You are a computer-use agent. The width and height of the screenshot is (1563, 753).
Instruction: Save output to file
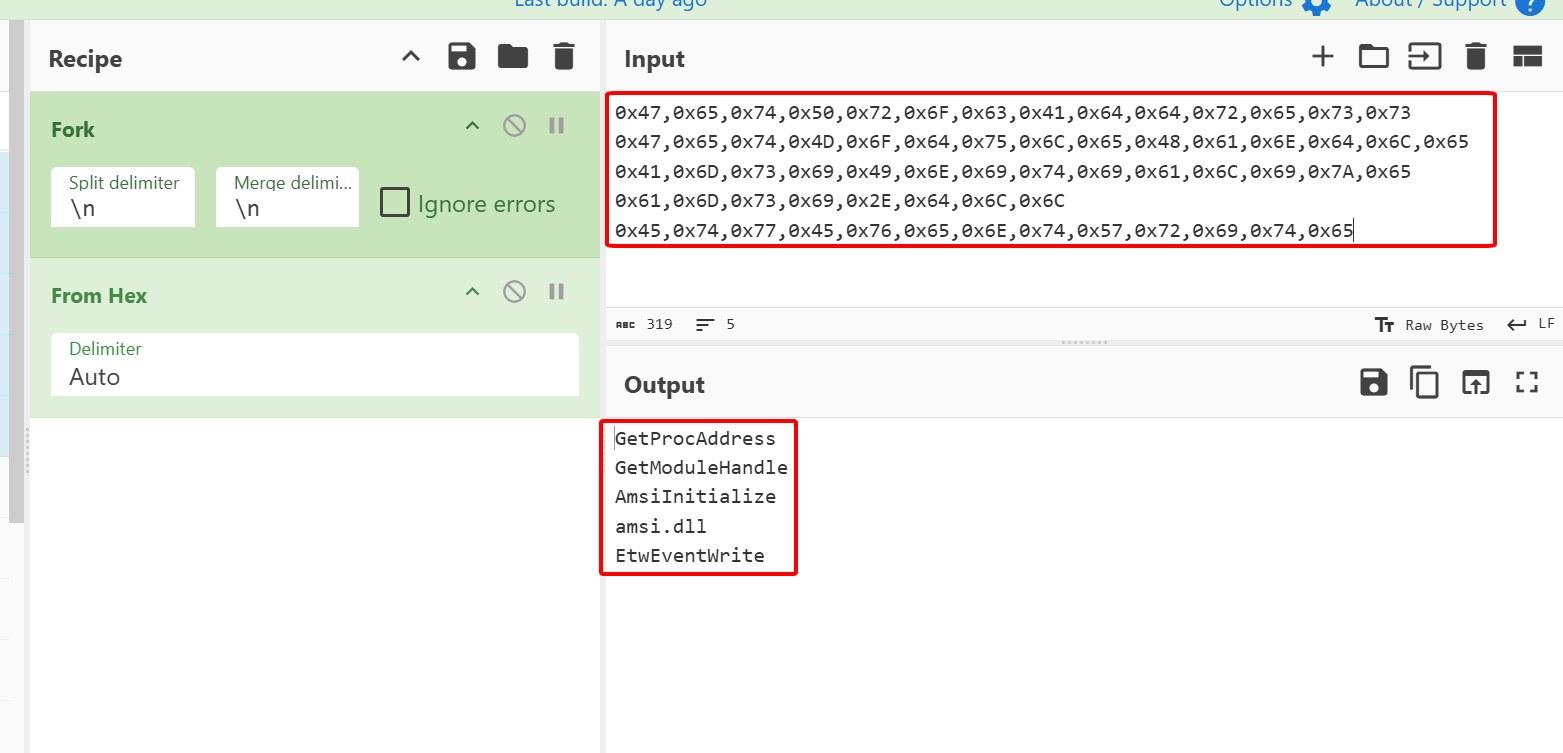pos(1374,382)
